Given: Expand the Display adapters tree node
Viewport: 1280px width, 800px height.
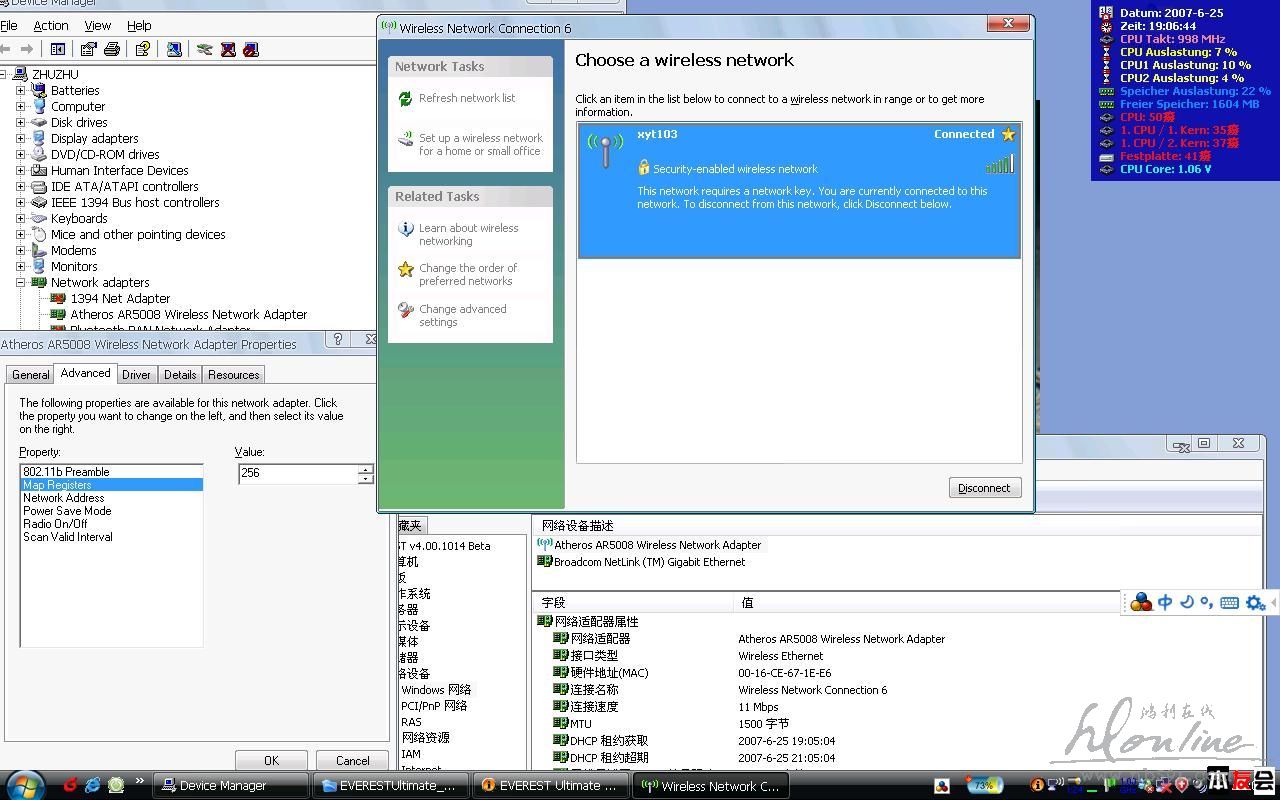Looking at the screenshot, I should tap(20, 139).
